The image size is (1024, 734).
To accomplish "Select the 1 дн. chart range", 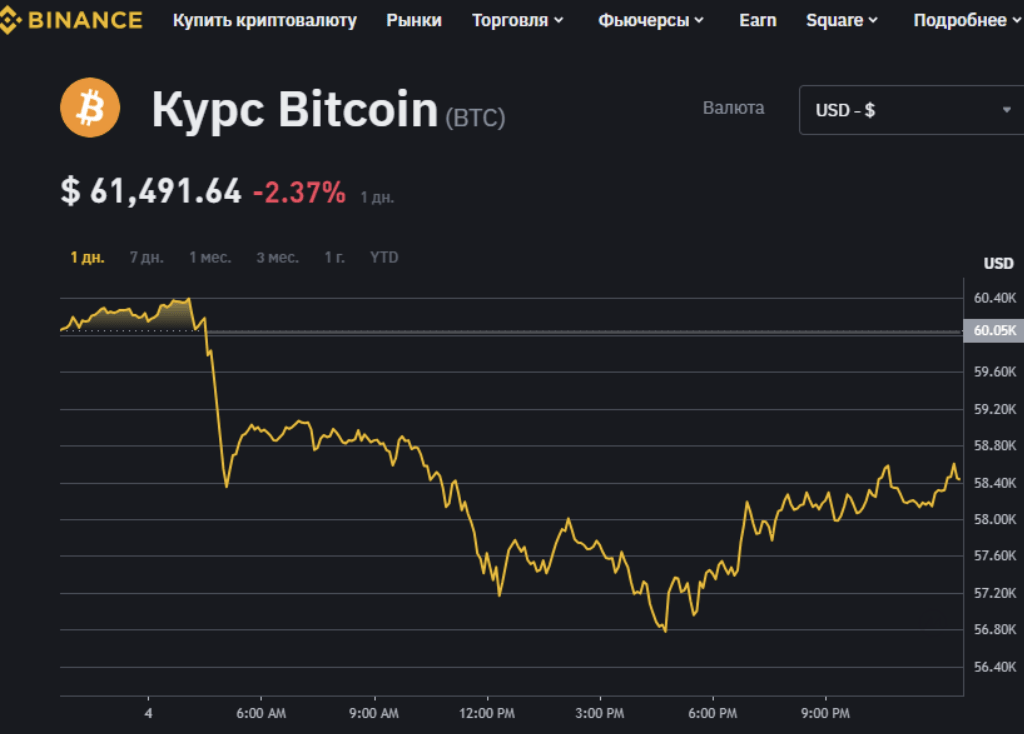I will point(88,257).
